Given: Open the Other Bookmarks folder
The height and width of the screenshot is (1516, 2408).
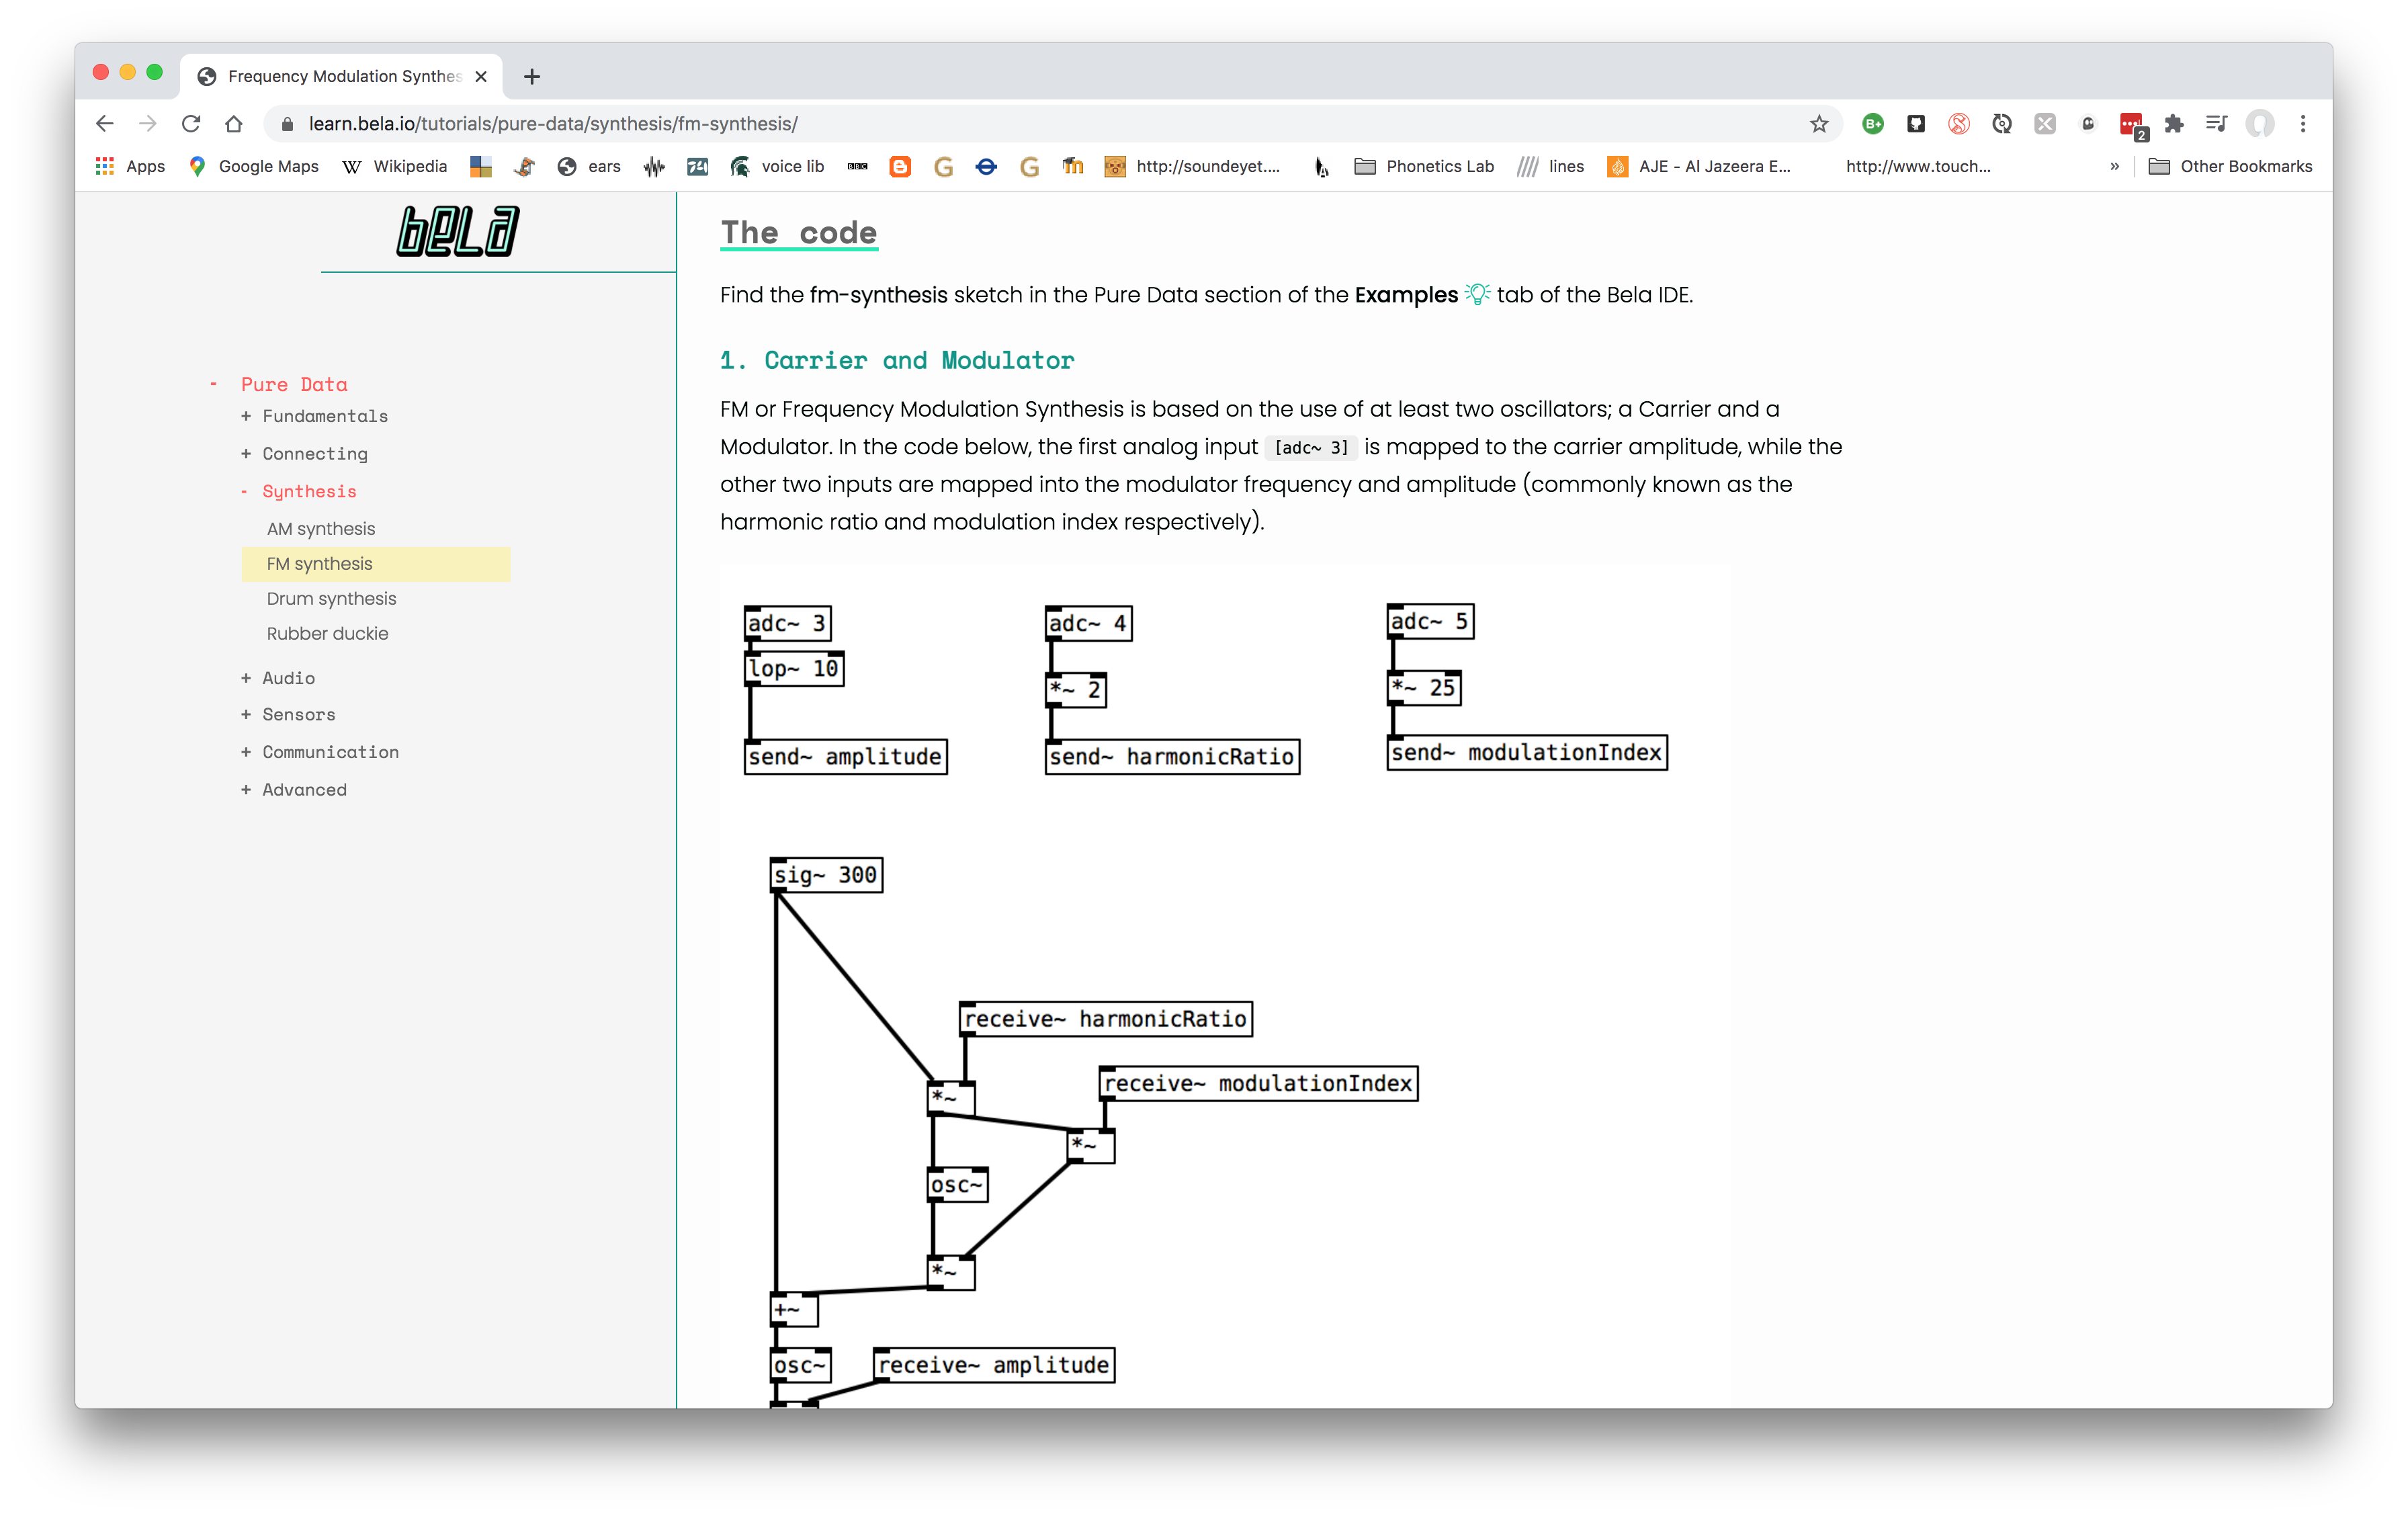Looking at the screenshot, I should coord(2230,166).
